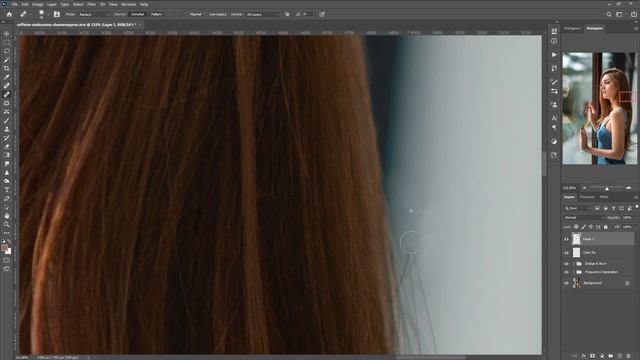Click the search icon at top right
The height and width of the screenshot is (360, 640).
tap(609, 14)
